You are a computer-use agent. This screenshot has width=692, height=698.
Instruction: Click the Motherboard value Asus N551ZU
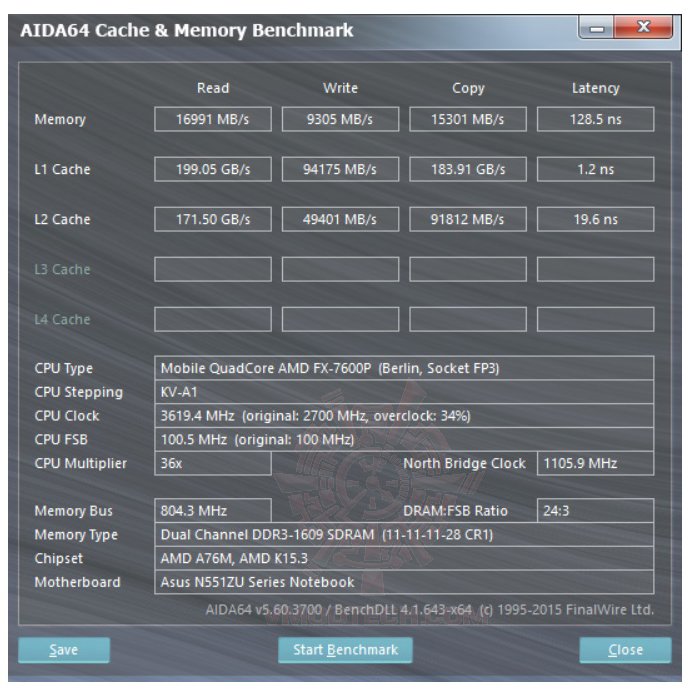404,582
